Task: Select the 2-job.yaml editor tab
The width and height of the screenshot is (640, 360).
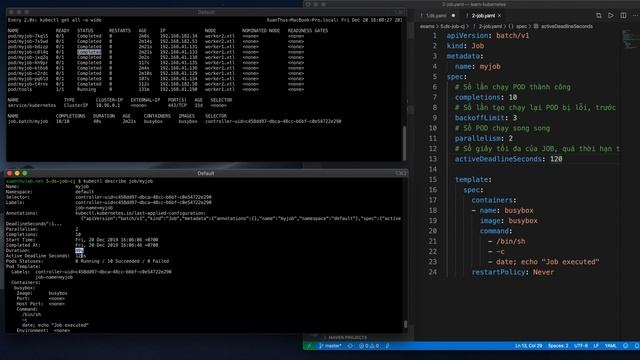Action: pyautogui.click(x=483, y=16)
